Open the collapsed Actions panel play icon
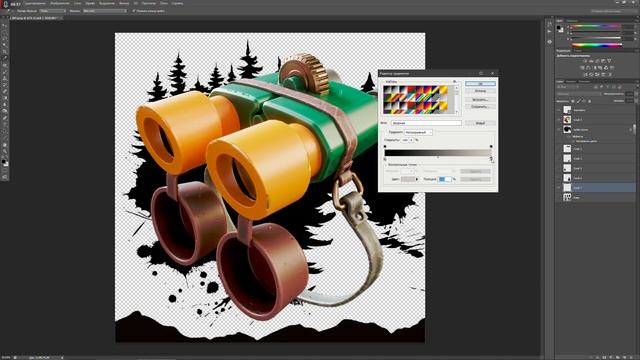This screenshot has height=360, width=640. pyautogui.click(x=549, y=31)
